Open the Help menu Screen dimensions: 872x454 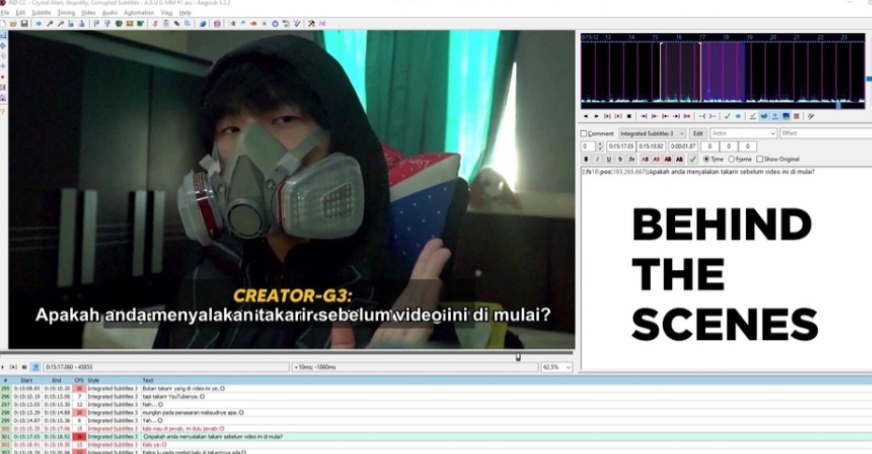185,12
